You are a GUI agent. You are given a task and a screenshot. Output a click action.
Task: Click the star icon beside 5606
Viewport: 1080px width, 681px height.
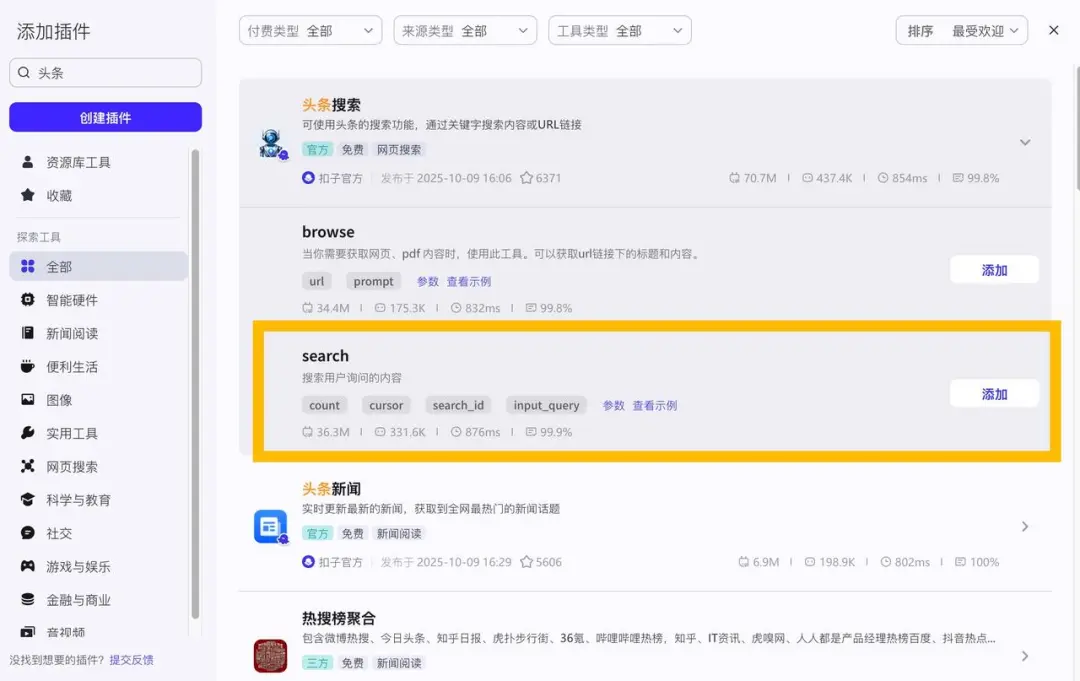526,562
